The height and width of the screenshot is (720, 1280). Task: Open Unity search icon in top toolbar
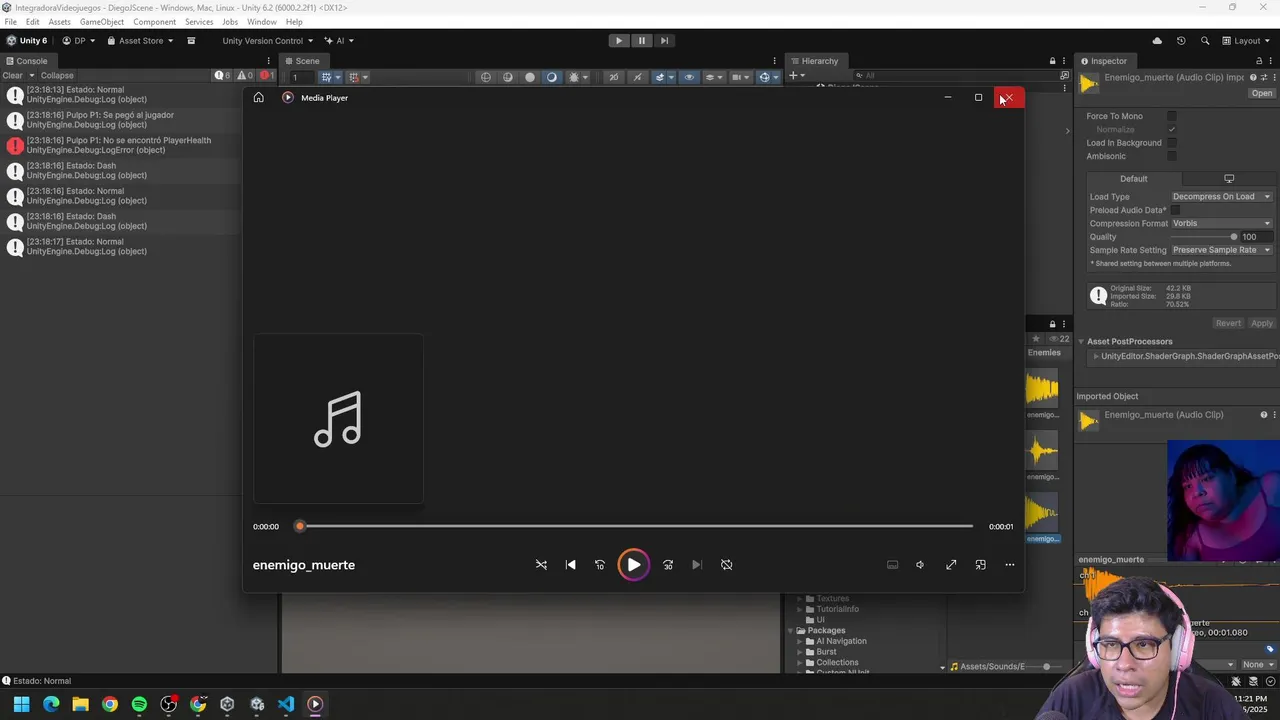pos(1205,41)
